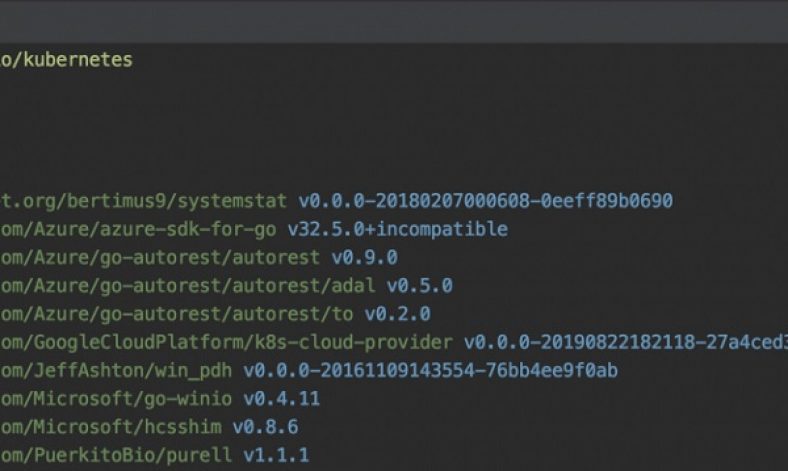The image size is (788, 471).
Task: Click version v32.5.0+incompatible
Action: (397, 229)
